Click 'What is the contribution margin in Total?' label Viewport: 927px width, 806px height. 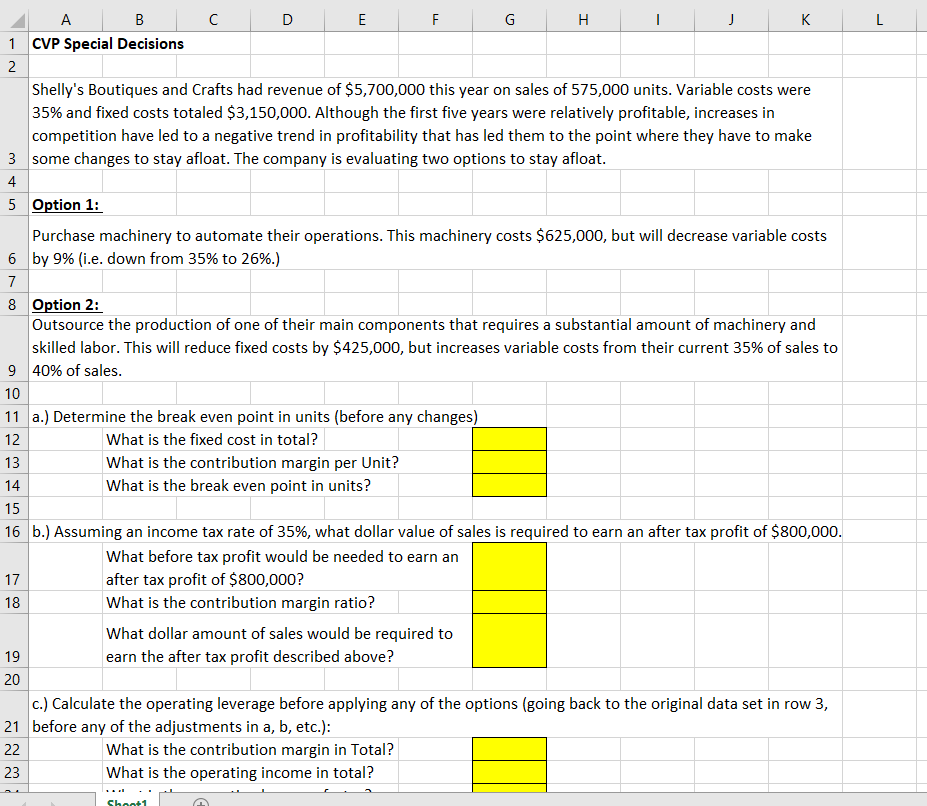[249, 749]
